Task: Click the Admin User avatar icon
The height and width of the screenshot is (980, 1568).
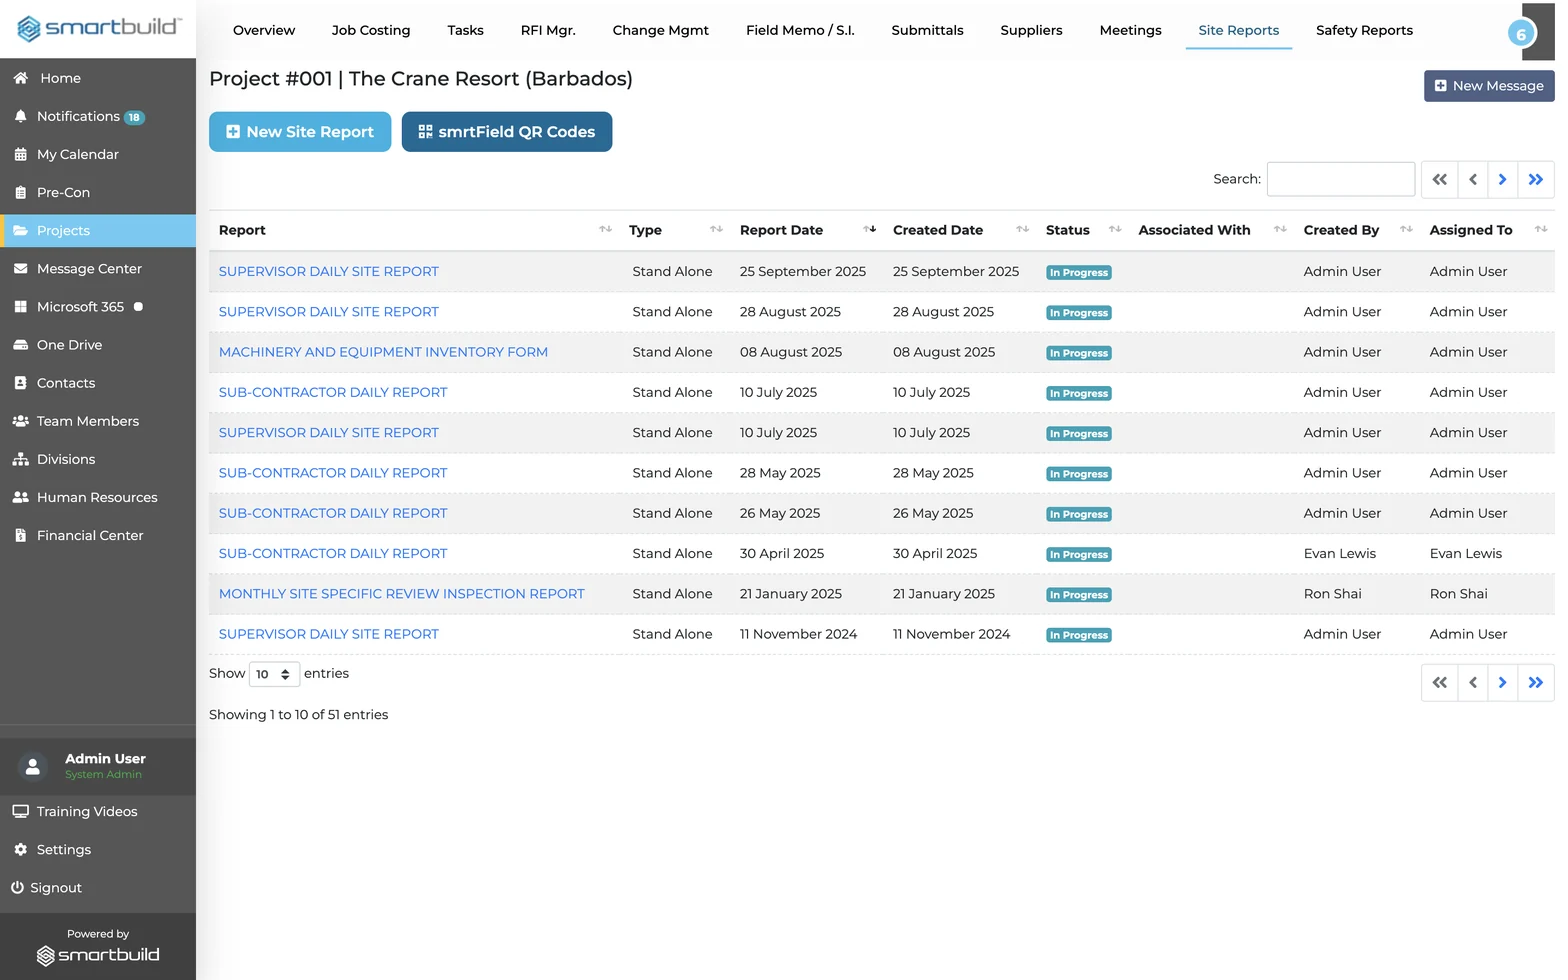Action: point(33,766)
